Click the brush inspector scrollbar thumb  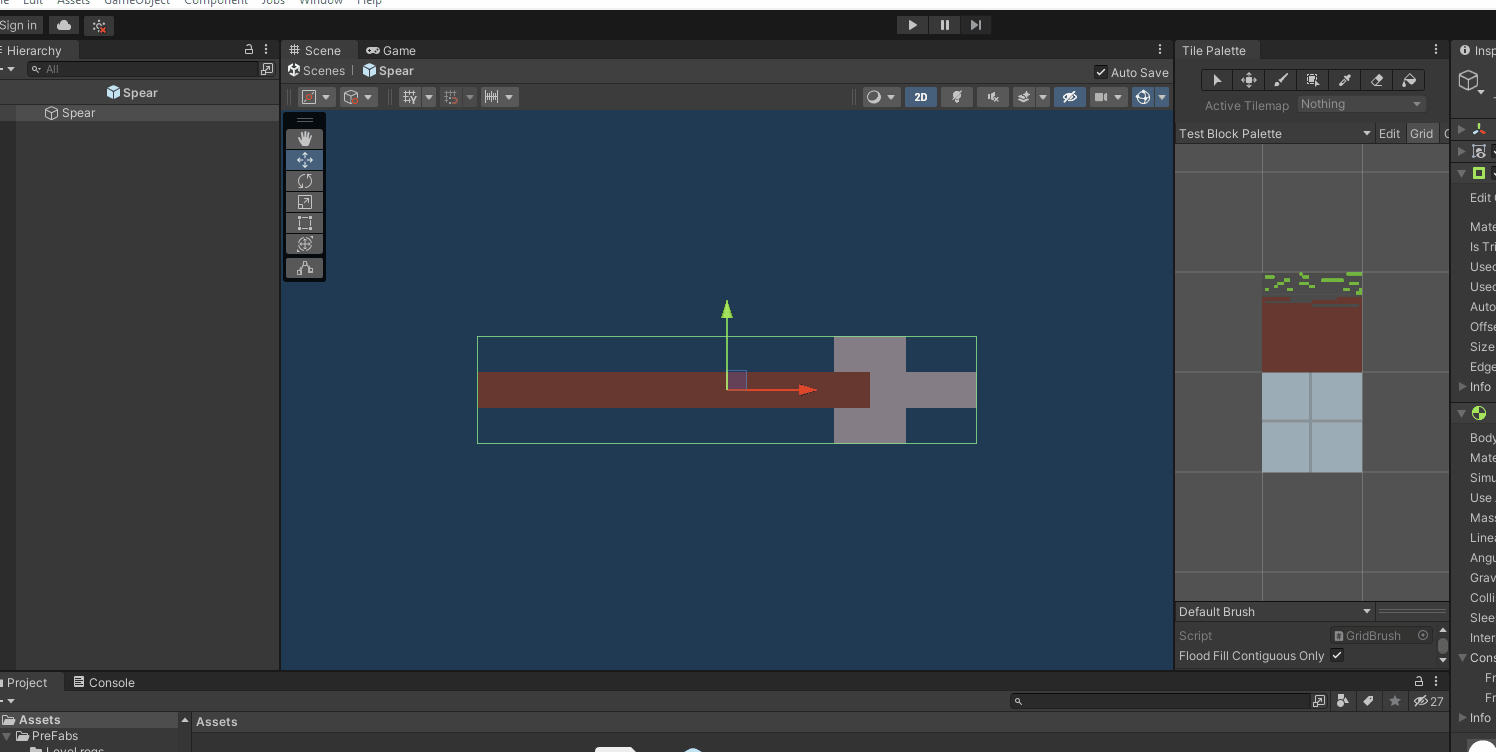pos(1442,646)
